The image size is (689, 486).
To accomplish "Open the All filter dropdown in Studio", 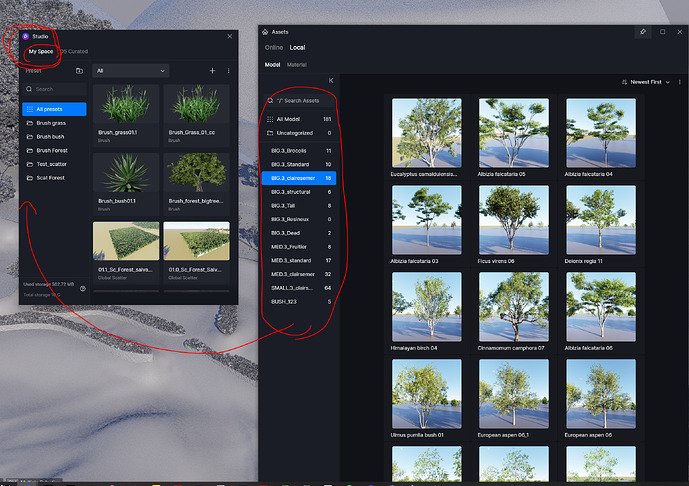I will (x=130, y=71).
